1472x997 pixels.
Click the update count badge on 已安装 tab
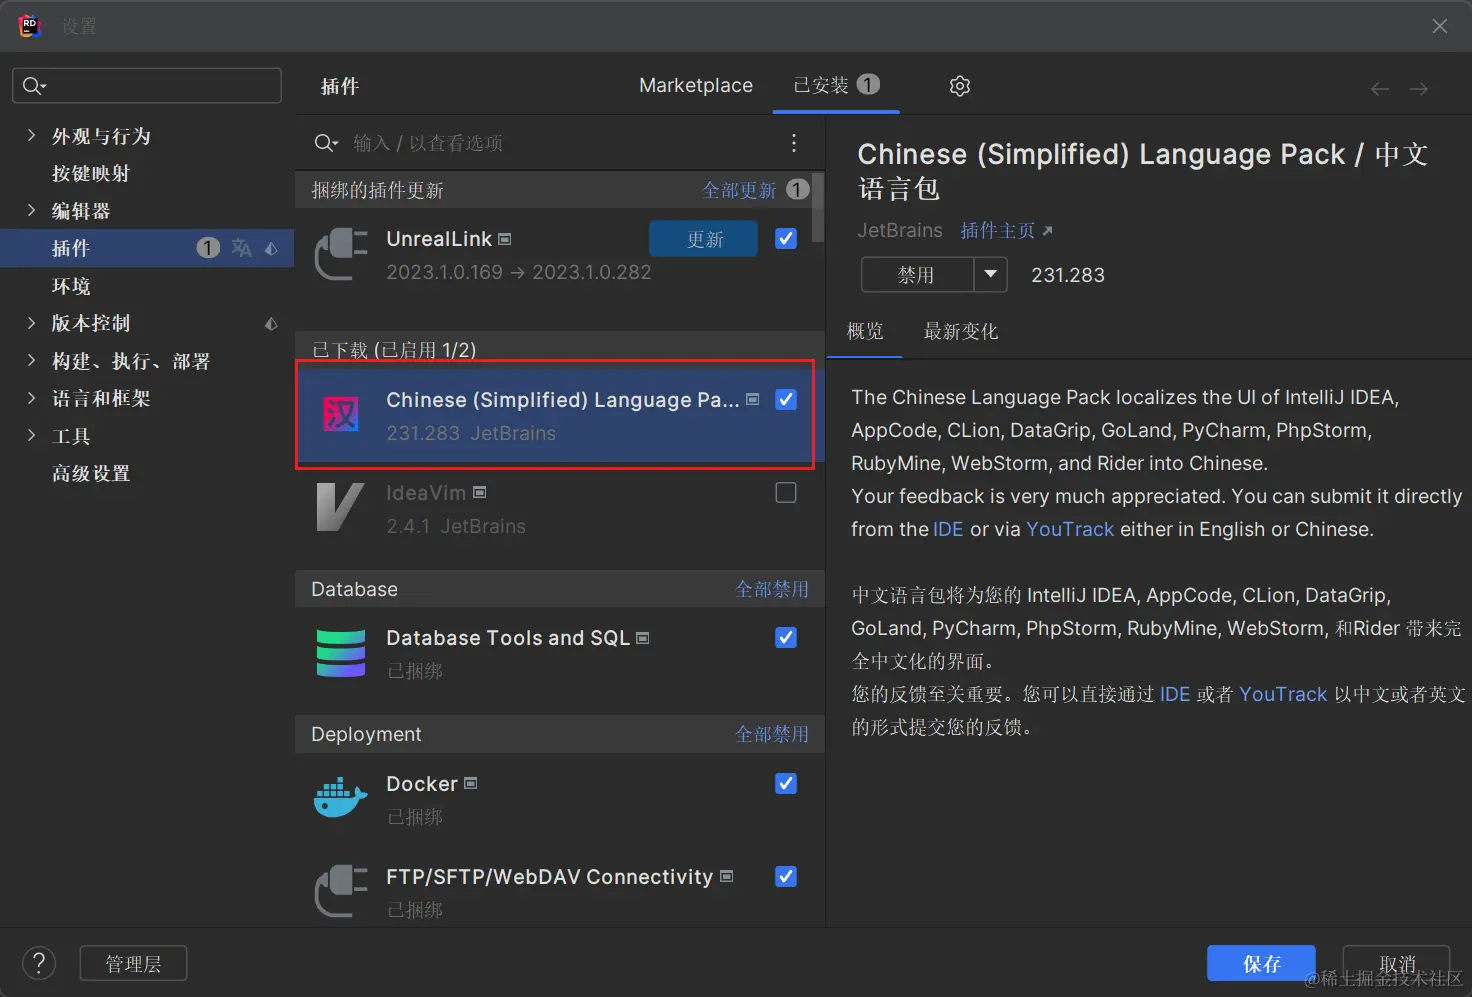(x=868, y=84)
